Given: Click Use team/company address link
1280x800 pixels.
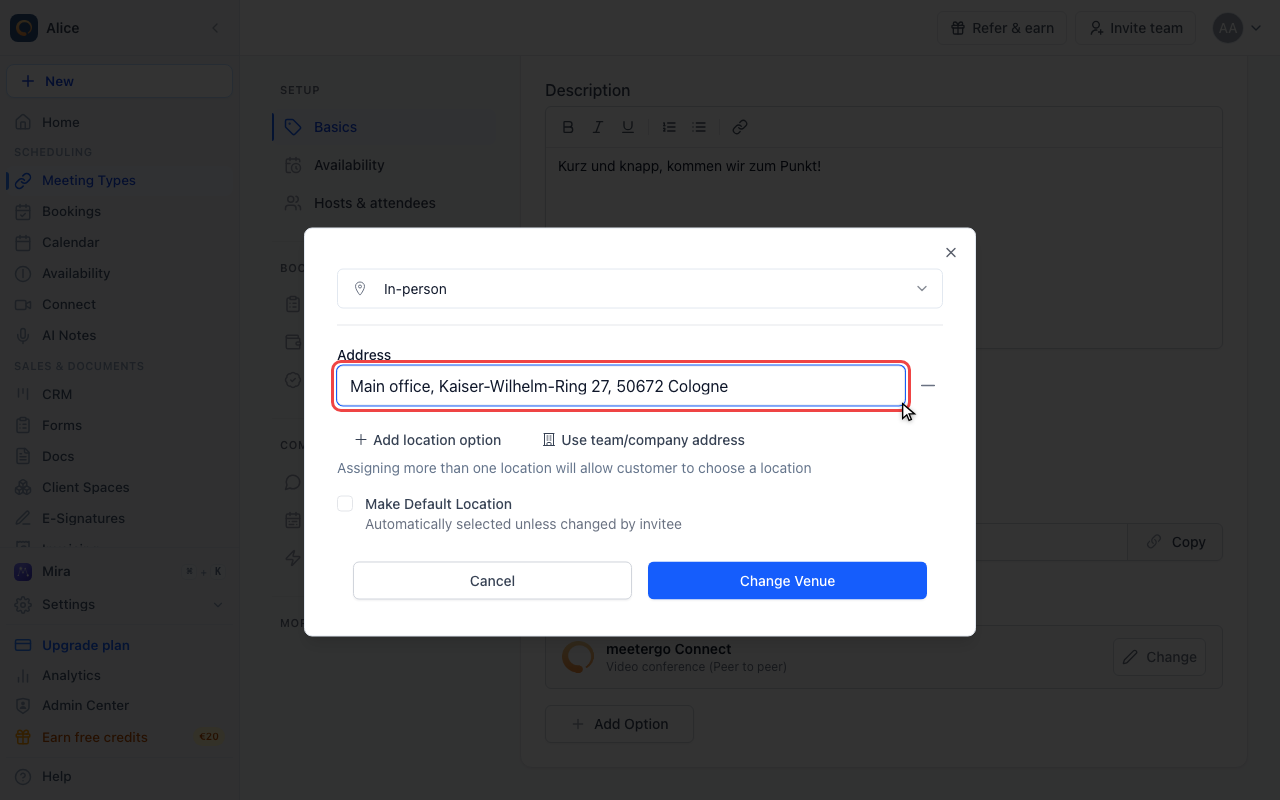Looking at the screenshot, I should tap(644, 440).
